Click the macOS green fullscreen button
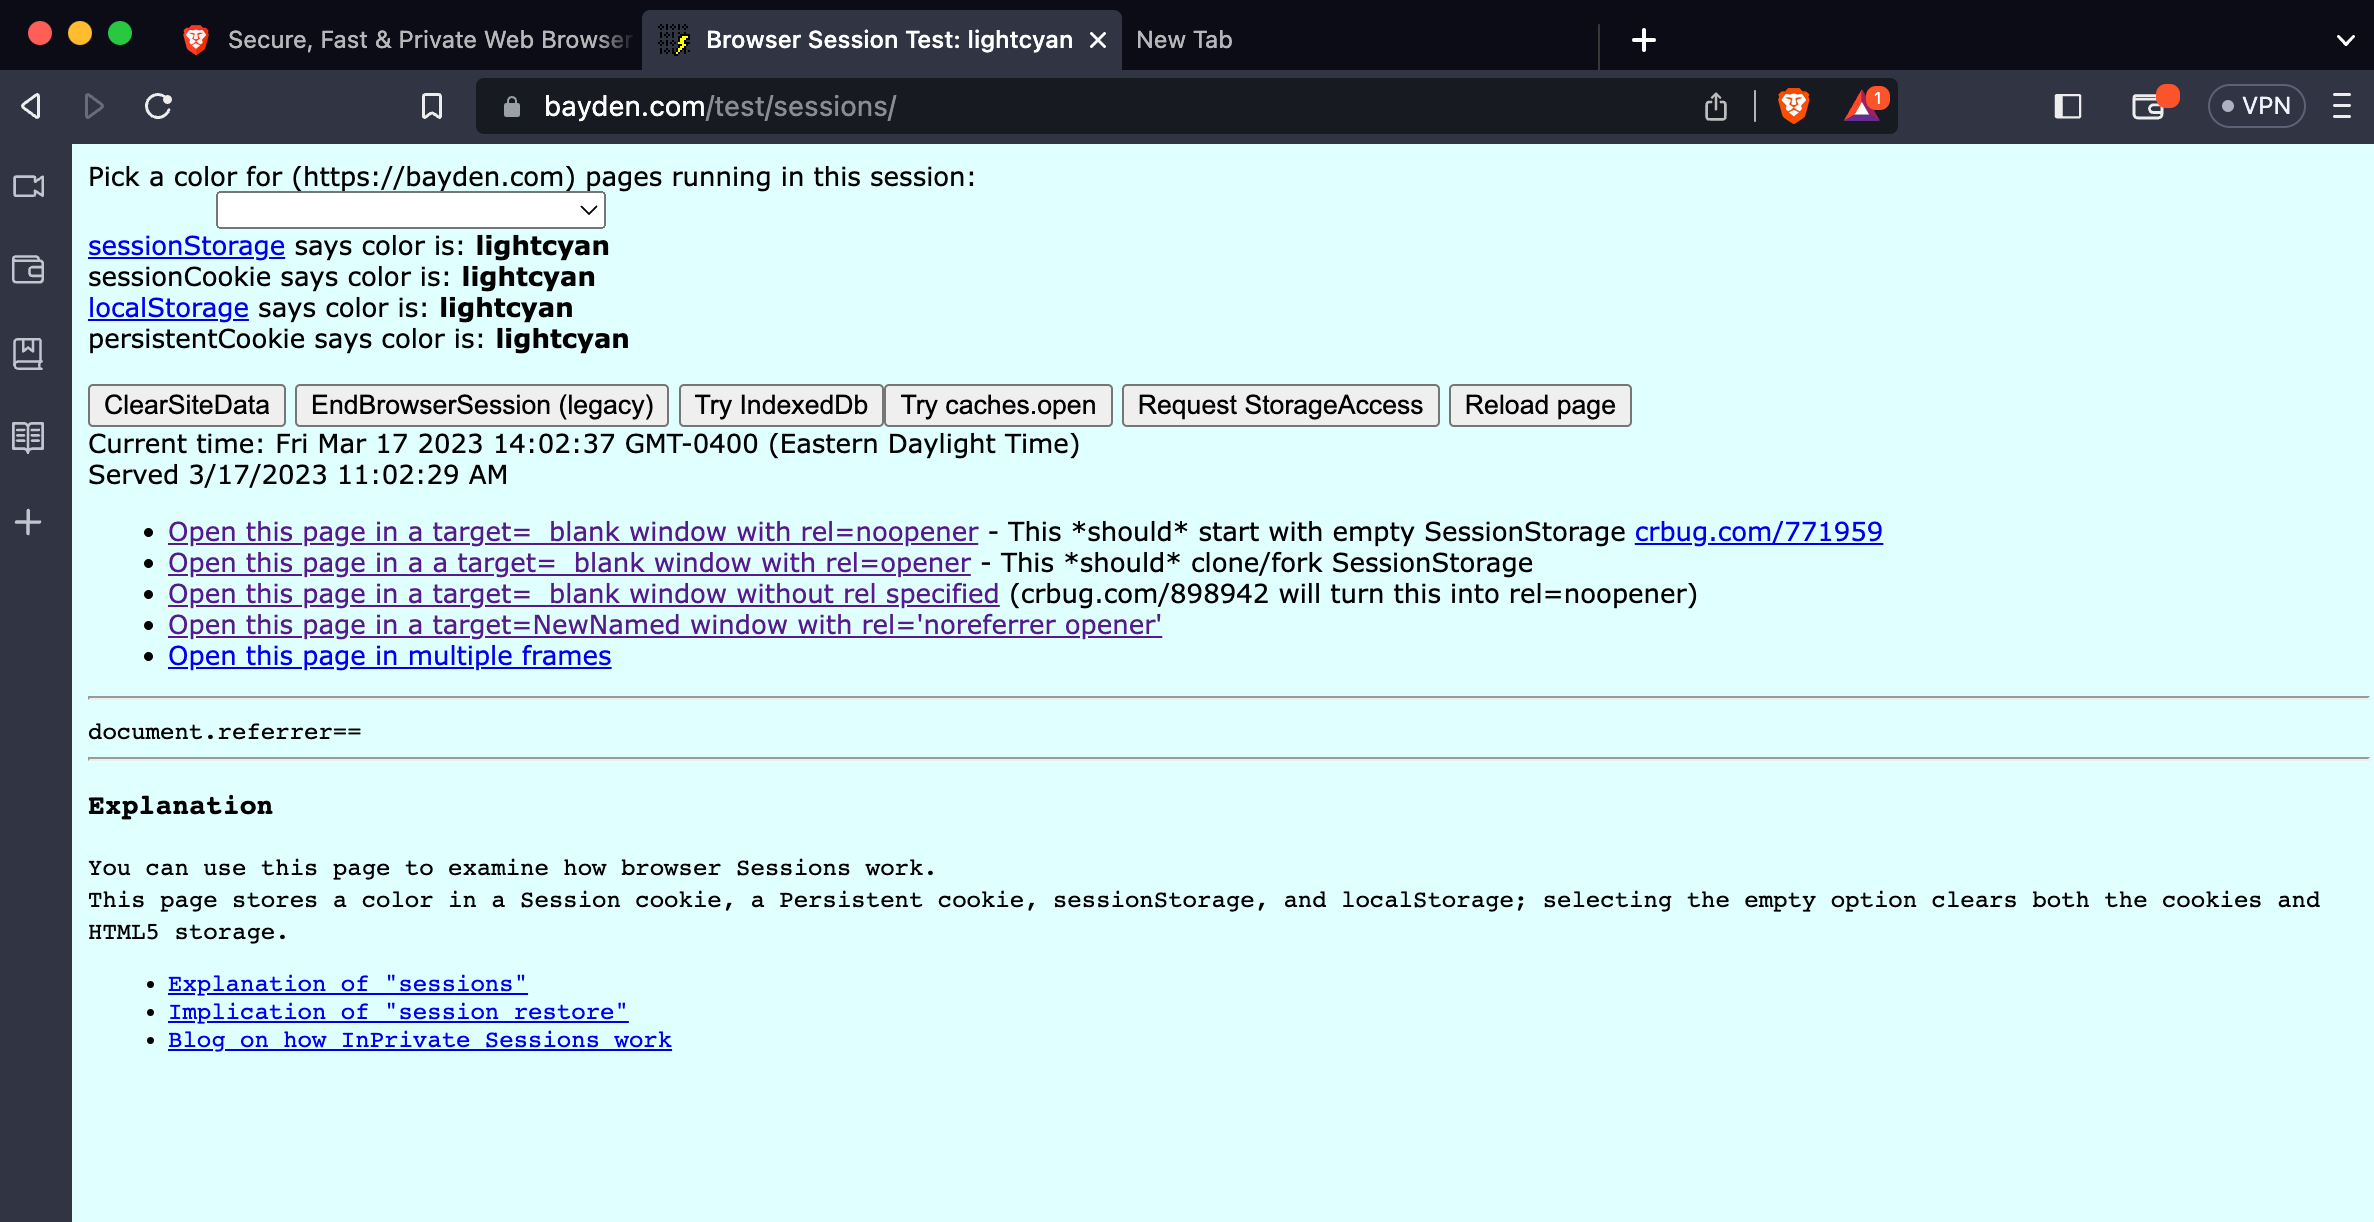The image size is (2374, 1222). 120,34
